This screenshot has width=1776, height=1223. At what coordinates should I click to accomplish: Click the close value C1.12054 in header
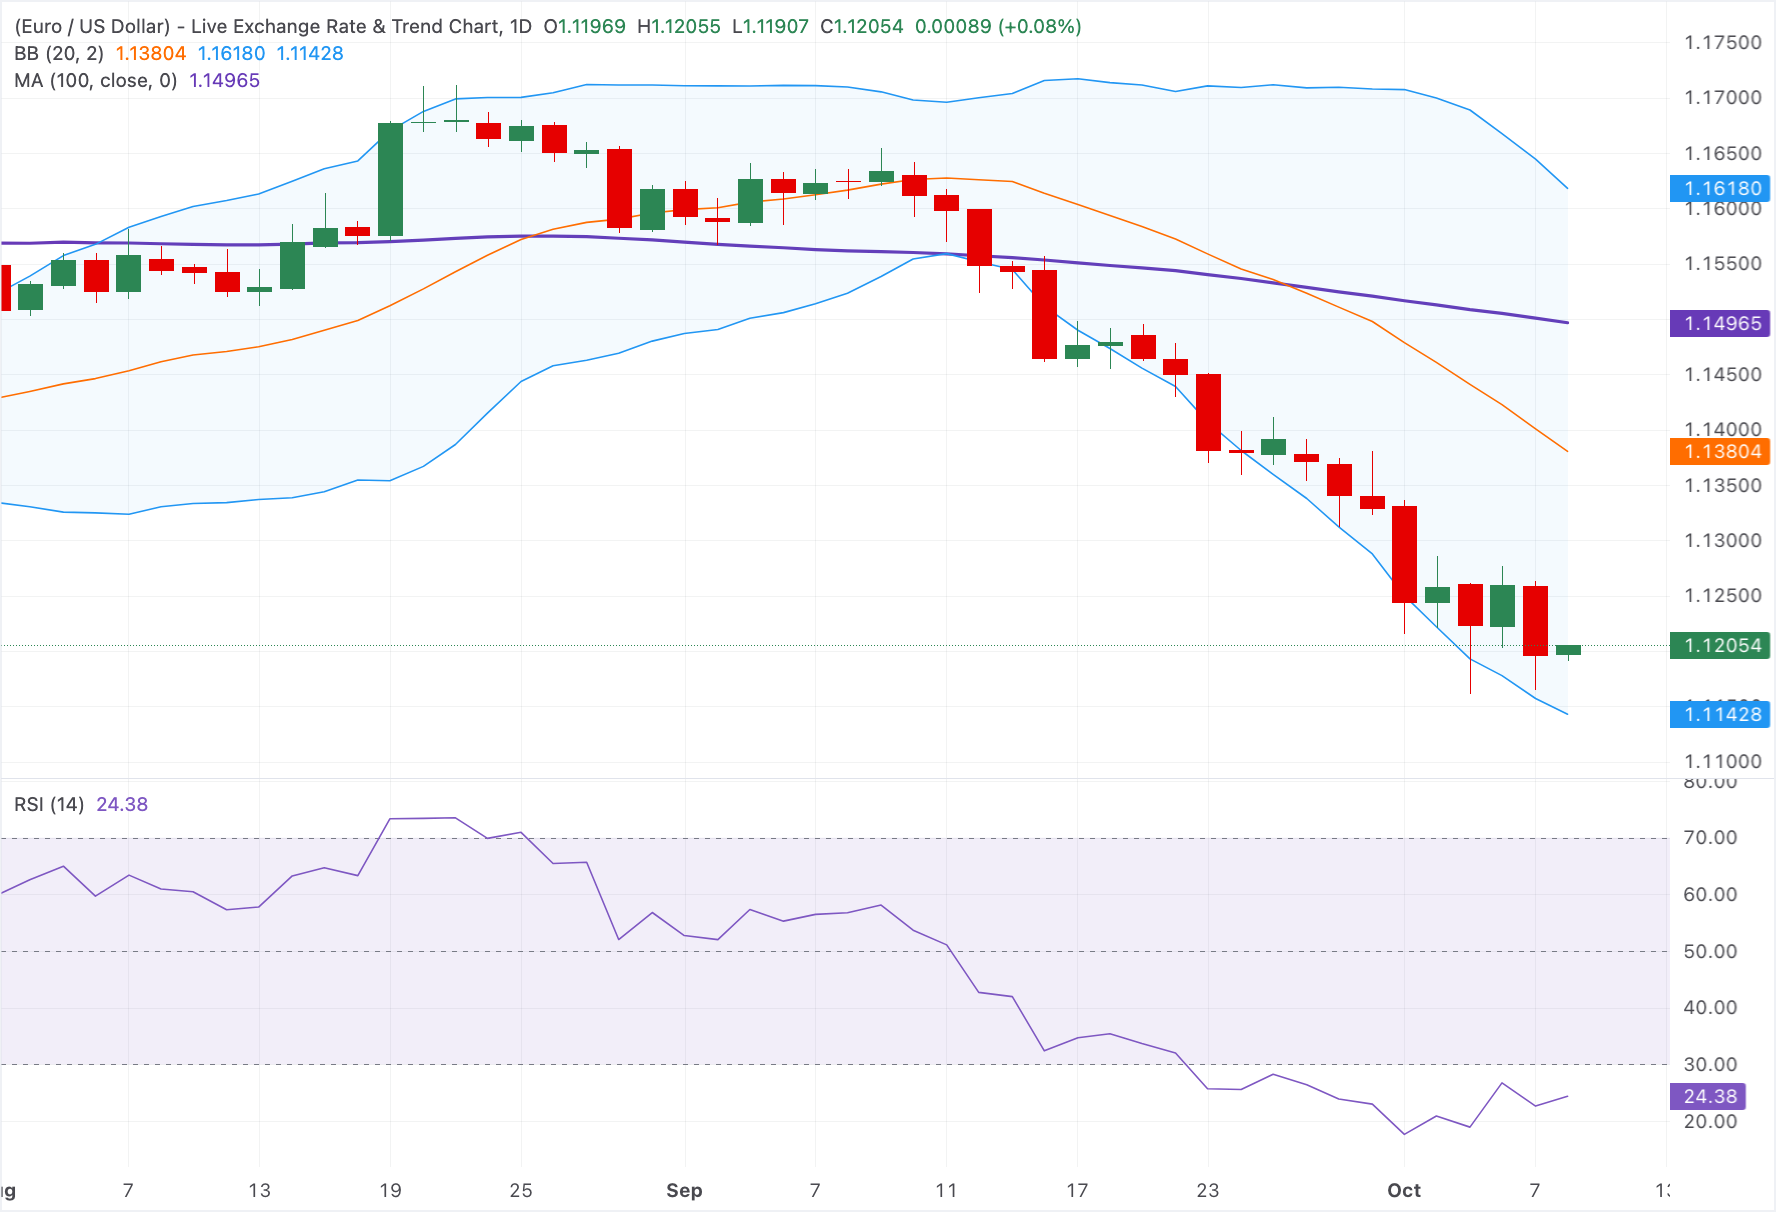pos(861,27)
